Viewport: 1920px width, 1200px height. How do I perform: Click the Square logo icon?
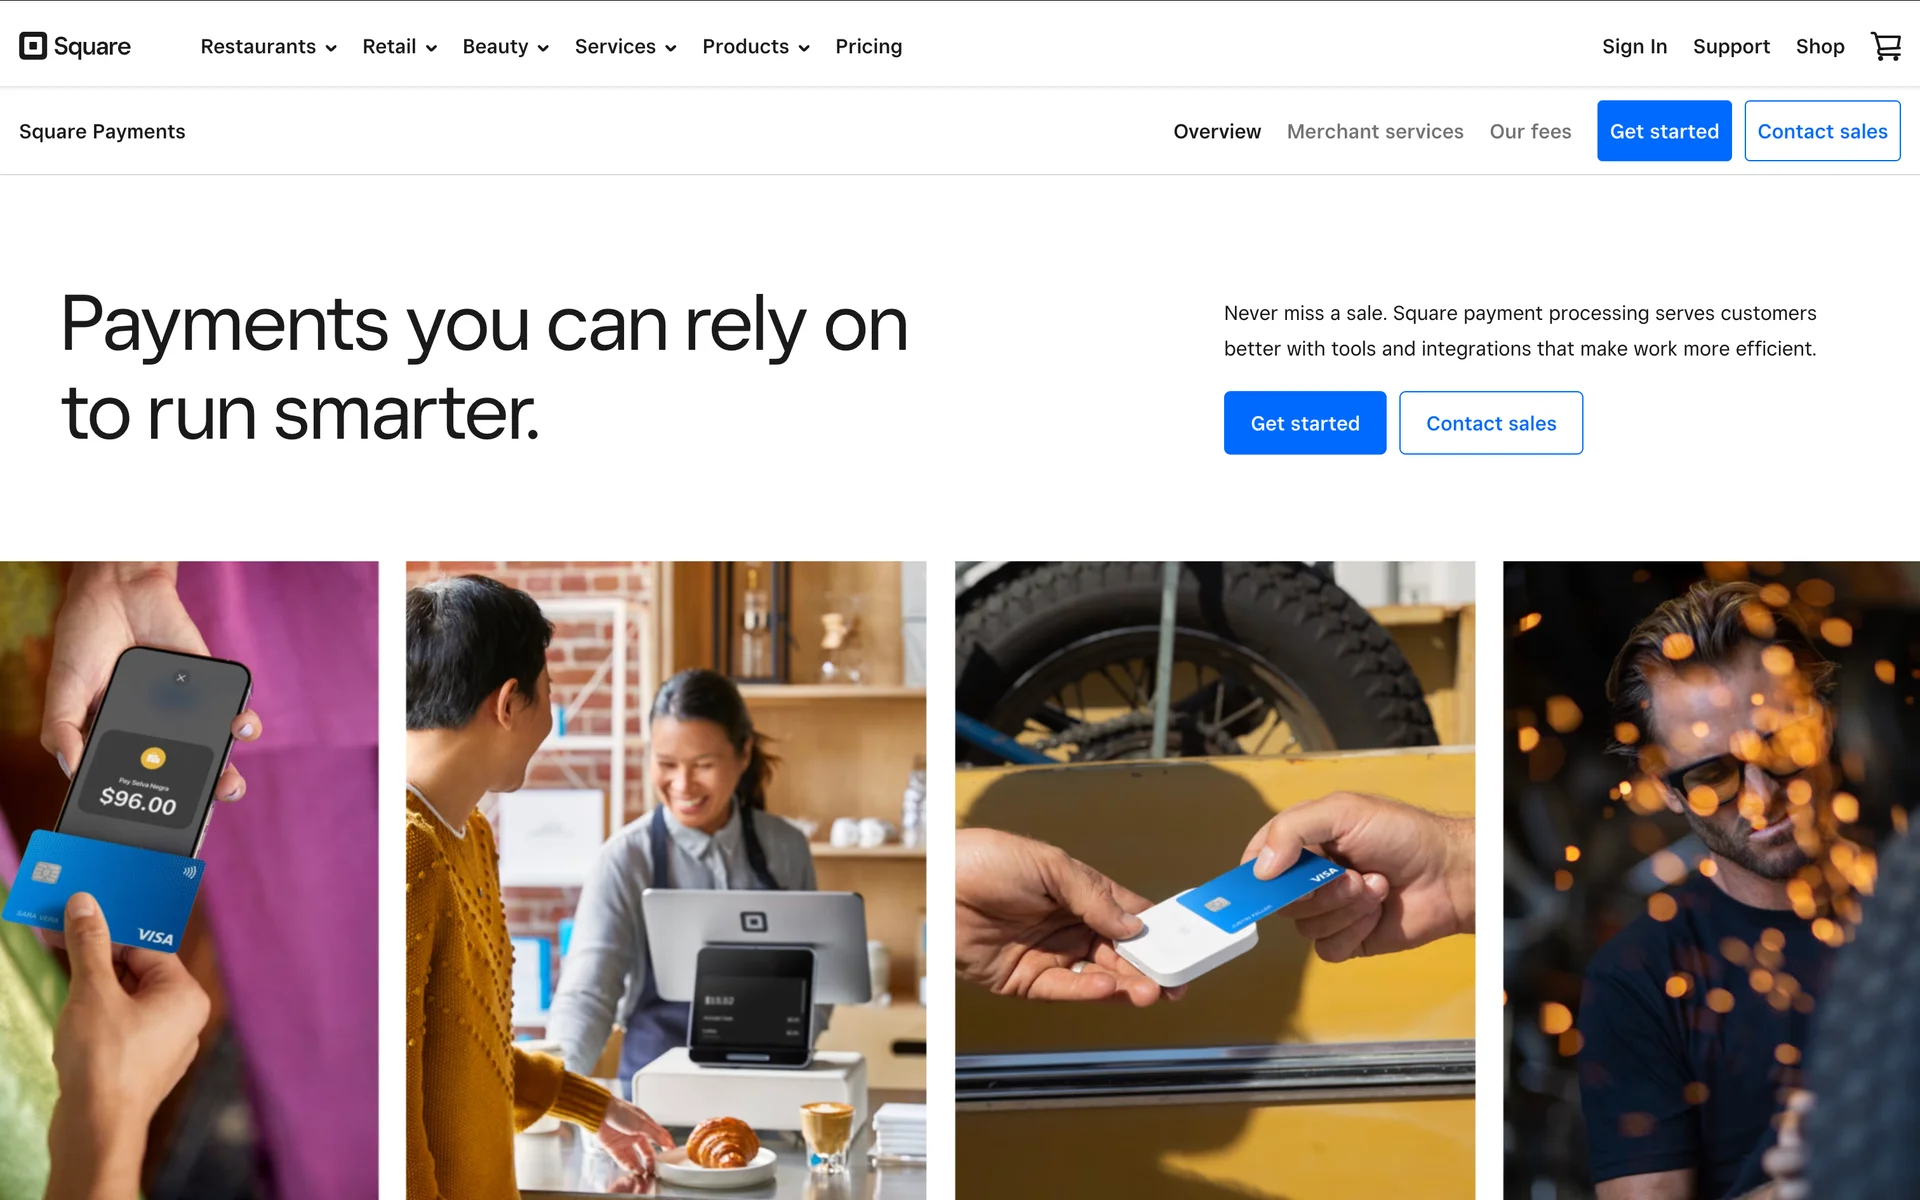coord(33,46)
